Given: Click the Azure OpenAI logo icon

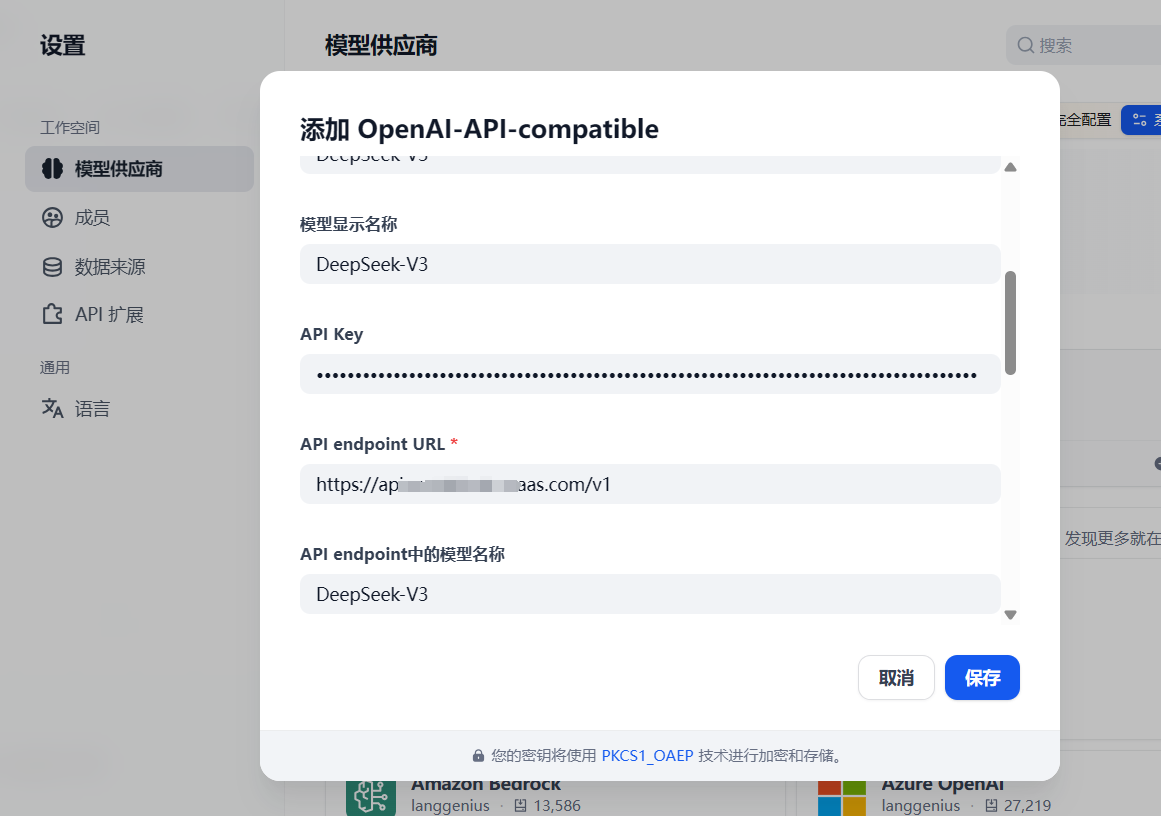Looking at the screenshot, I should point(842,797).
